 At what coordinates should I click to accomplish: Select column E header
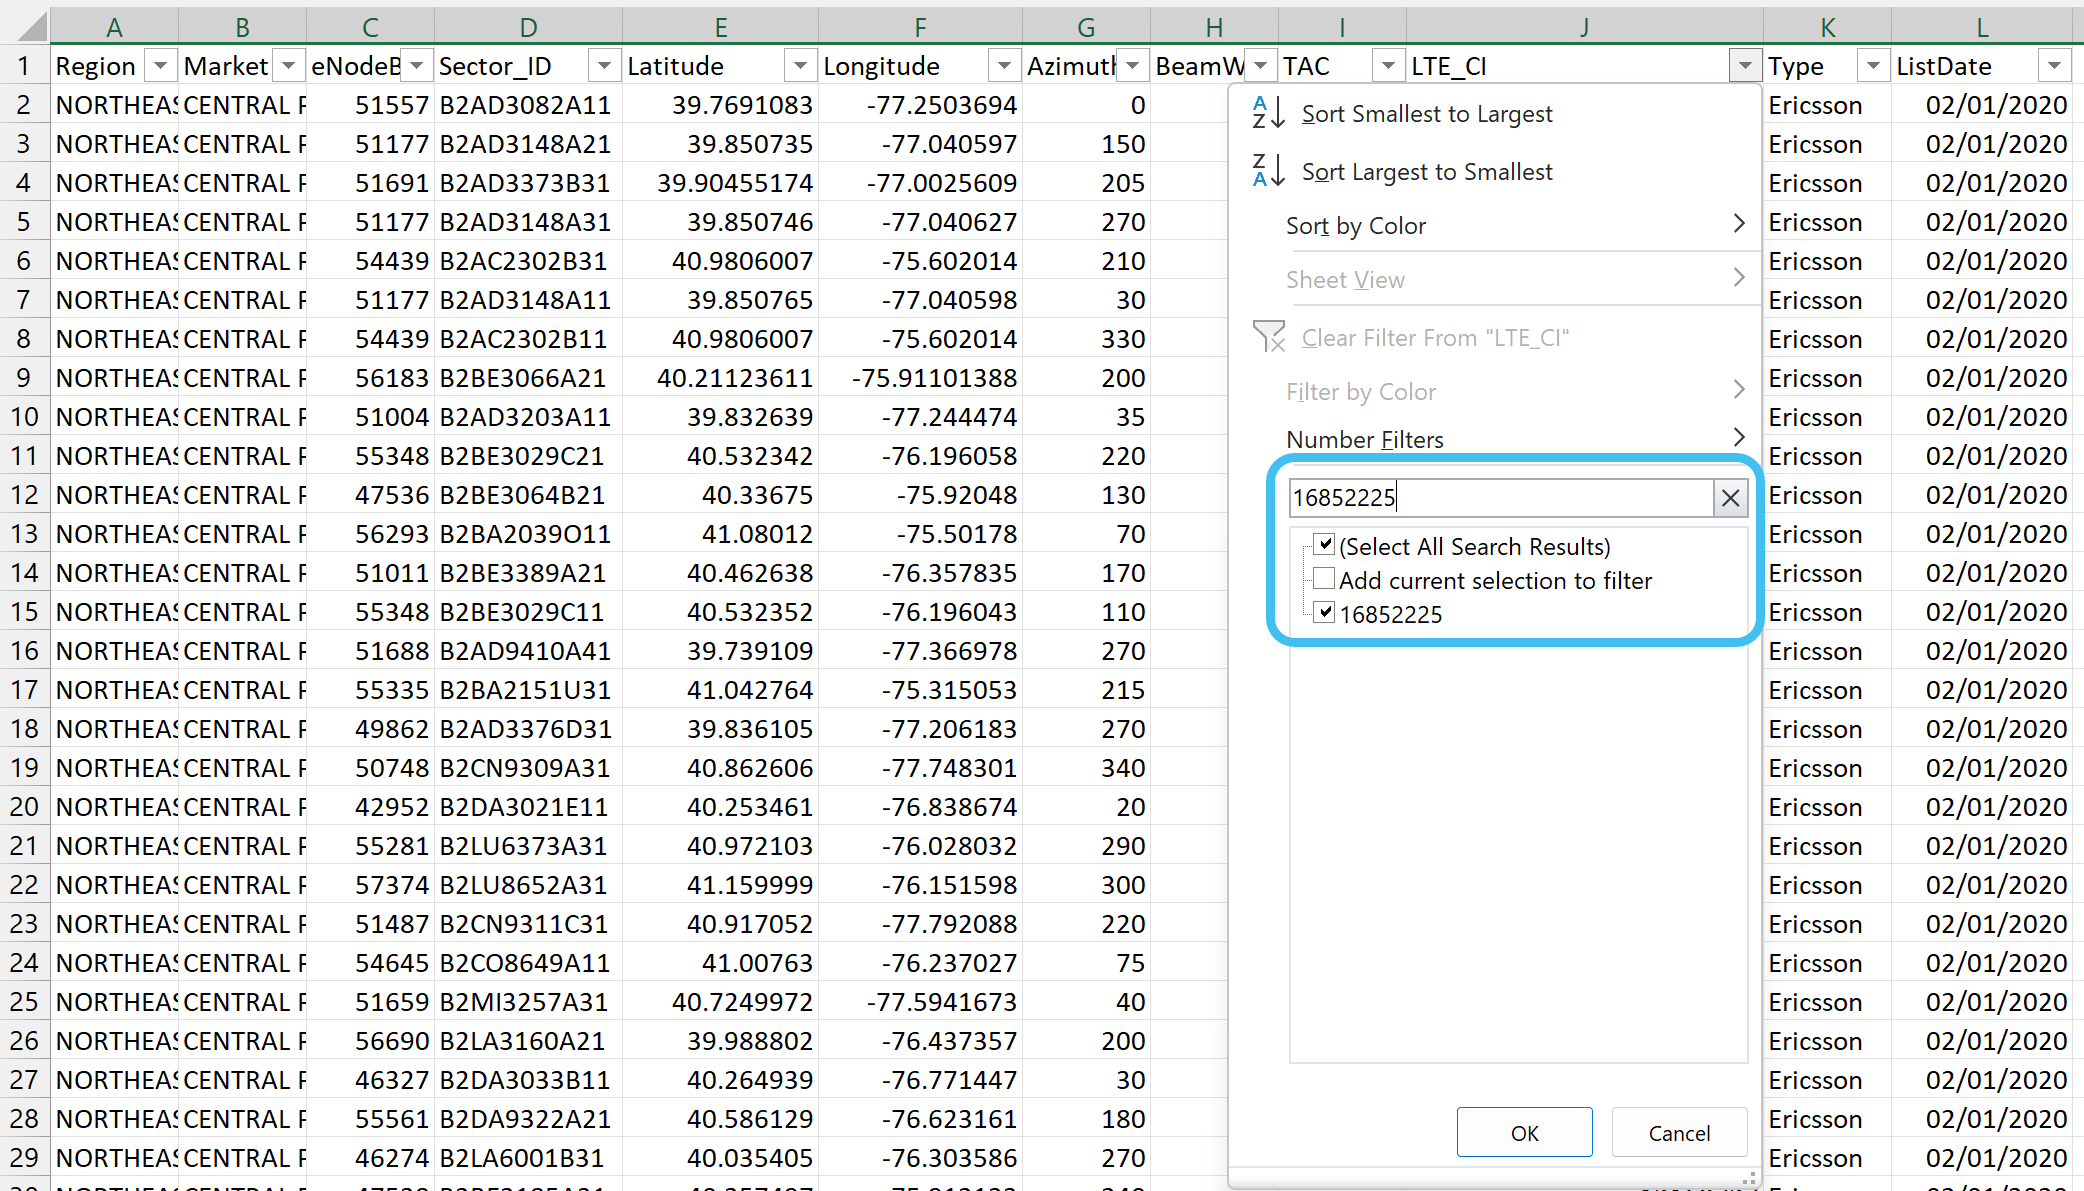click(720, 27)
